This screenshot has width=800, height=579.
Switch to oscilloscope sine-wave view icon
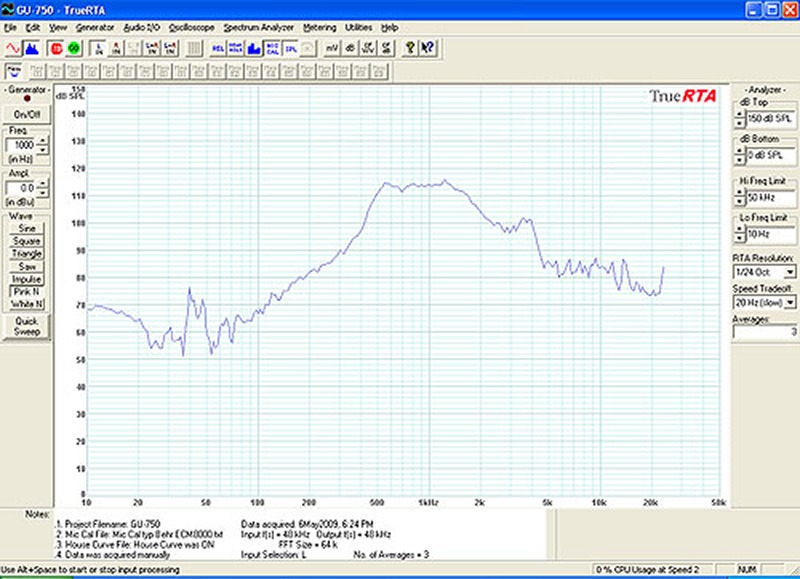(13, 48)
